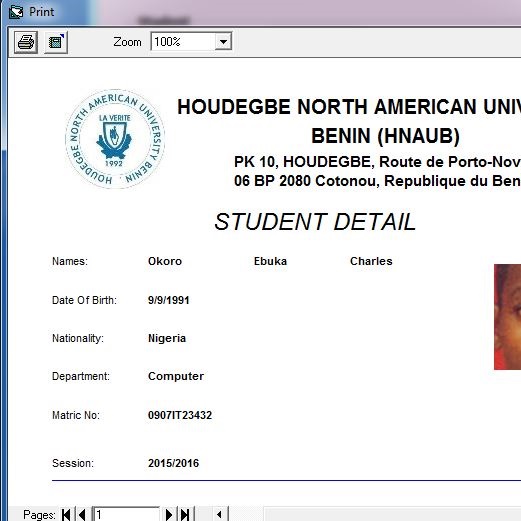
Task: Click the Pages: label in navigation bar
Action: pos(39,515)
